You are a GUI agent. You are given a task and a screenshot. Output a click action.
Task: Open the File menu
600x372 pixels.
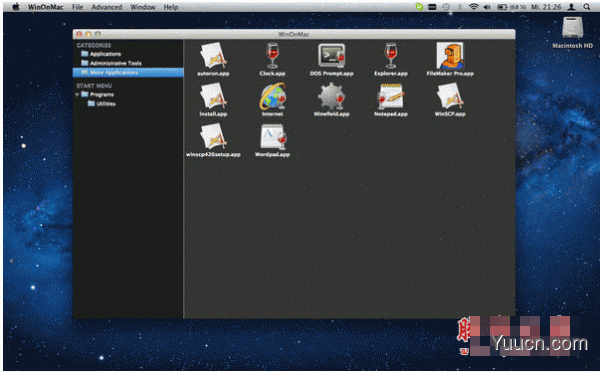pos(77,7)
